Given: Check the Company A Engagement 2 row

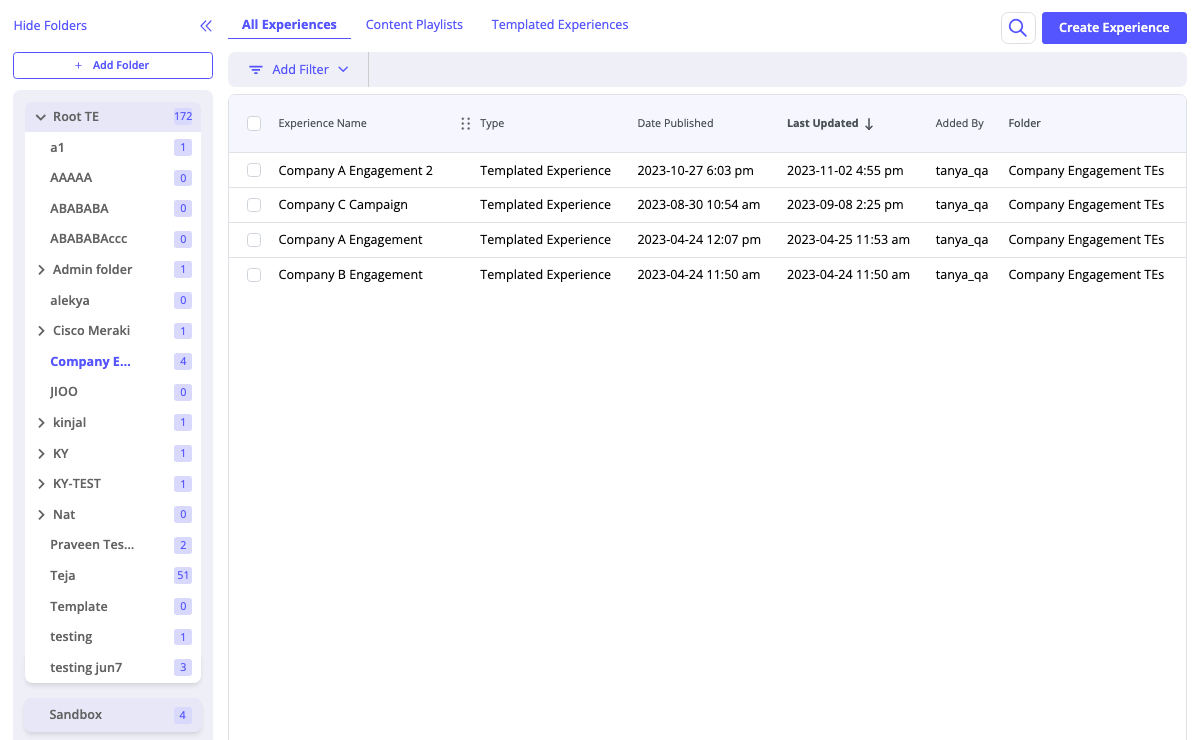Looking at the screenshot, I should (254, 171).
